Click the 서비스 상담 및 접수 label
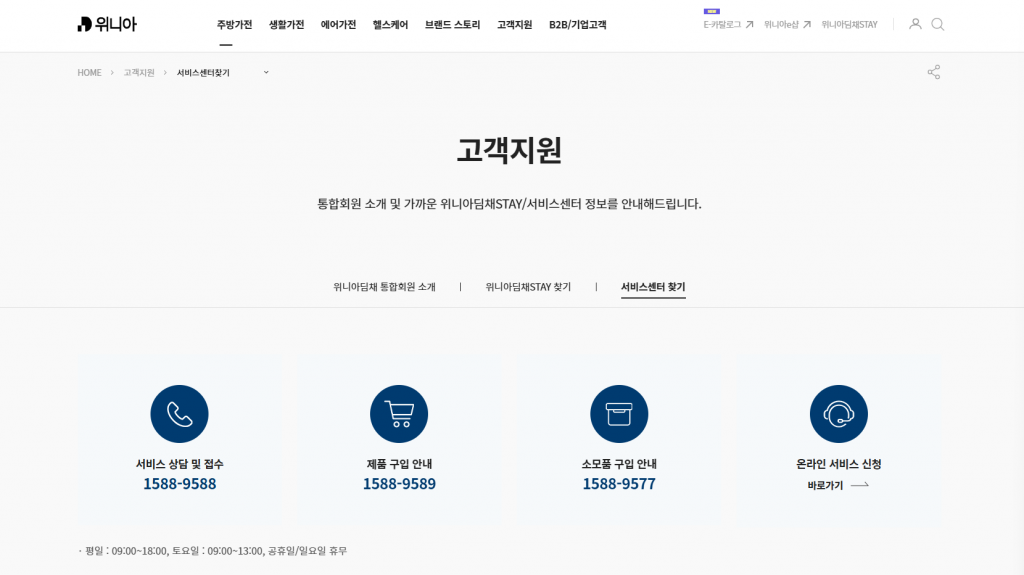 point(180,464)
